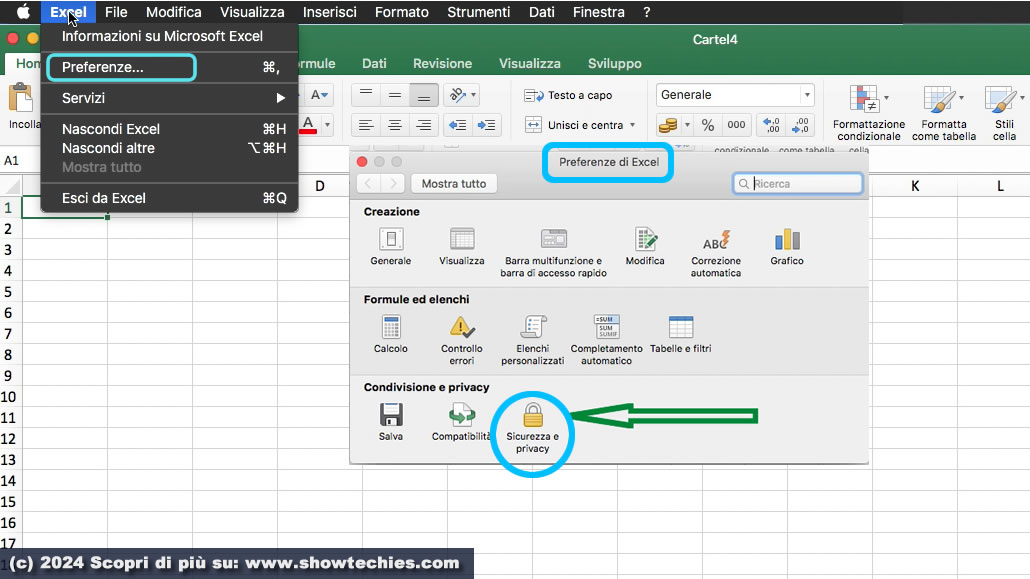Open Stili cella gallery

(x=1004, y=113)
